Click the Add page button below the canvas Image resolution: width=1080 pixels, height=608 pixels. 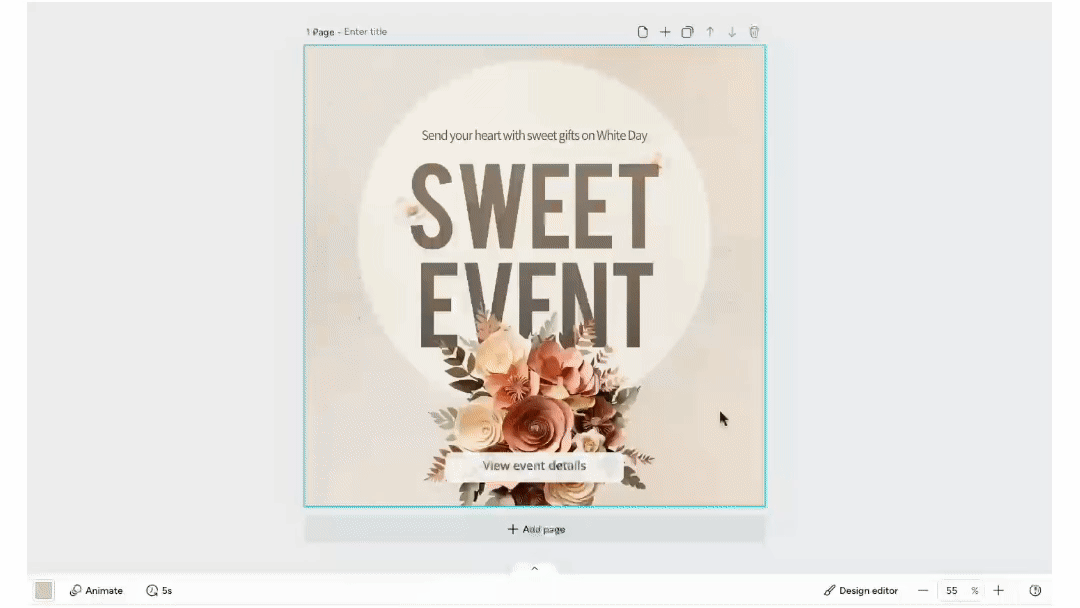coord(535,529)
